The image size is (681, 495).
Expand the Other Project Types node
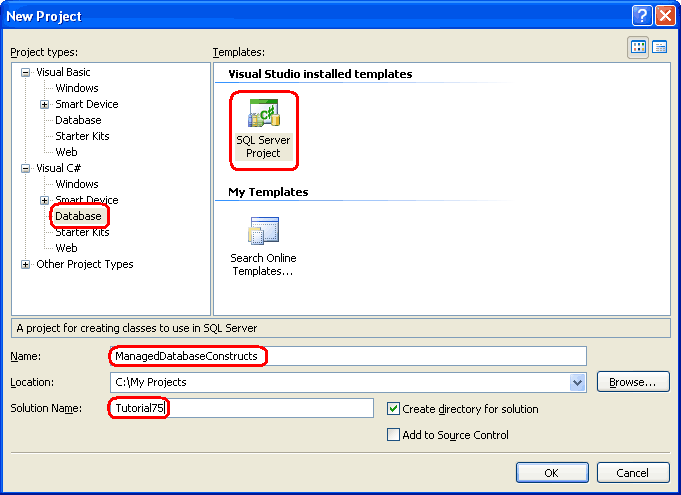[26, 265]
